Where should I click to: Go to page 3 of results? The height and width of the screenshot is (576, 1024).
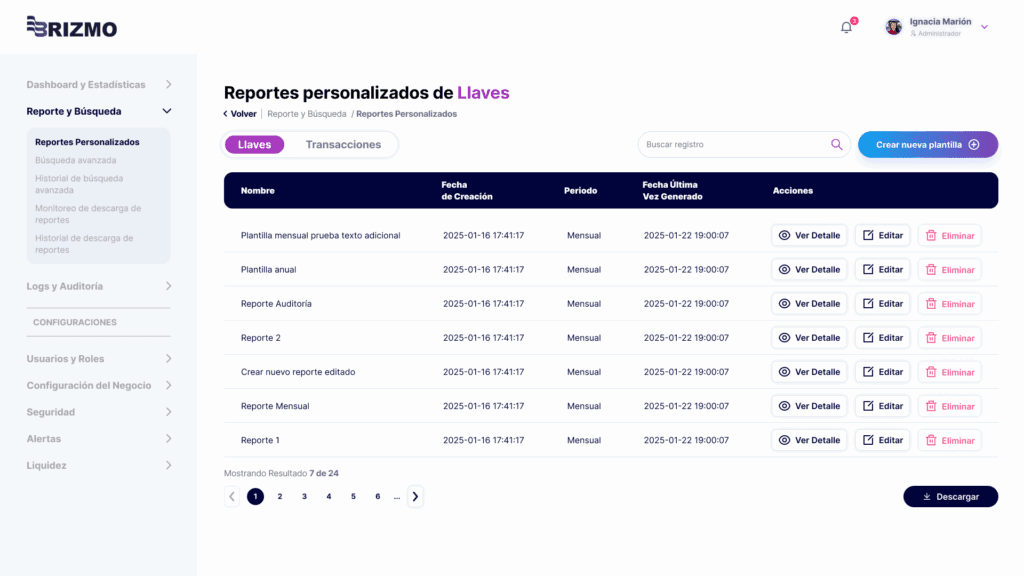pos(304,495)
